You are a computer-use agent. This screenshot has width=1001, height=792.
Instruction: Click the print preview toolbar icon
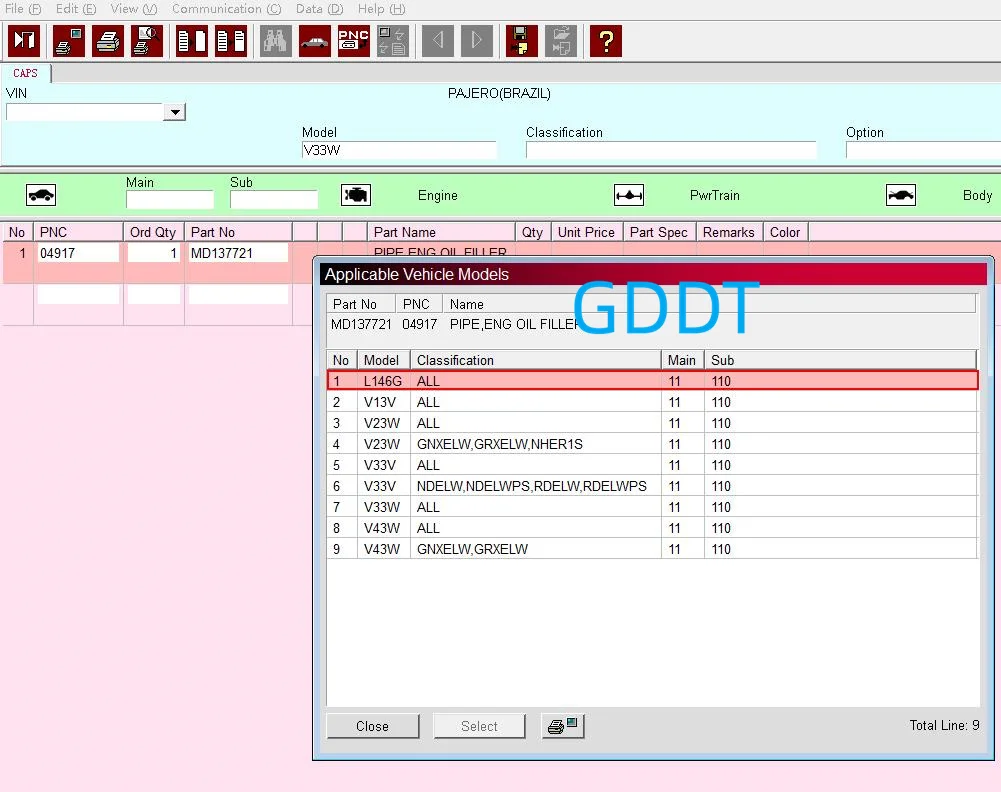click(x=147, y=41)
